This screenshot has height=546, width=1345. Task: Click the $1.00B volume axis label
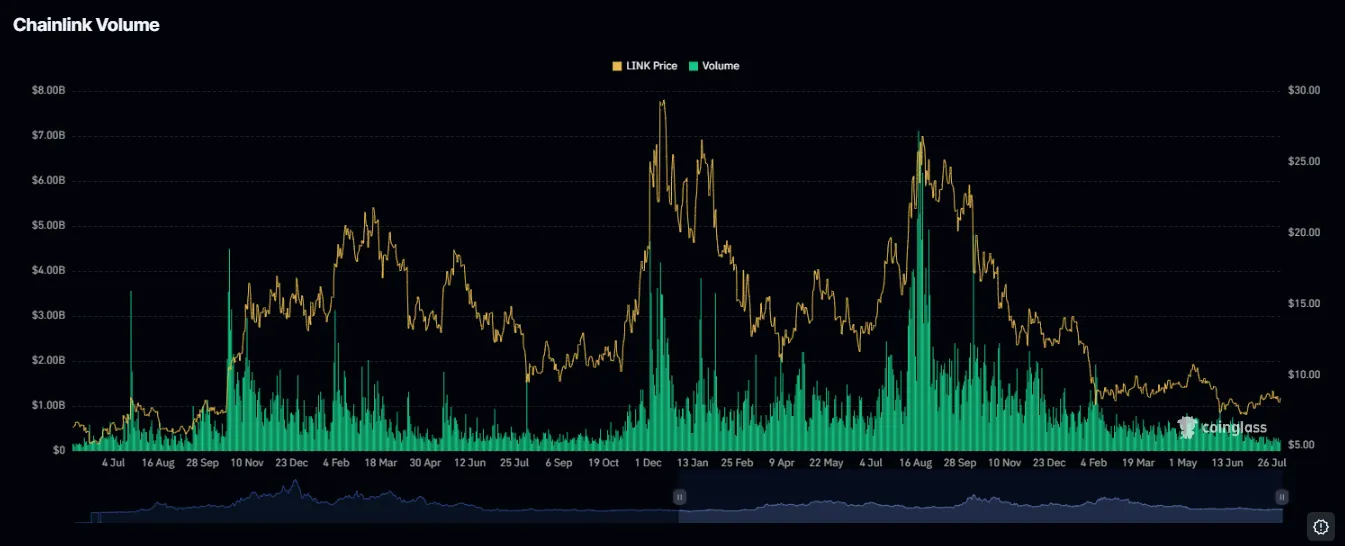(49, 406)
